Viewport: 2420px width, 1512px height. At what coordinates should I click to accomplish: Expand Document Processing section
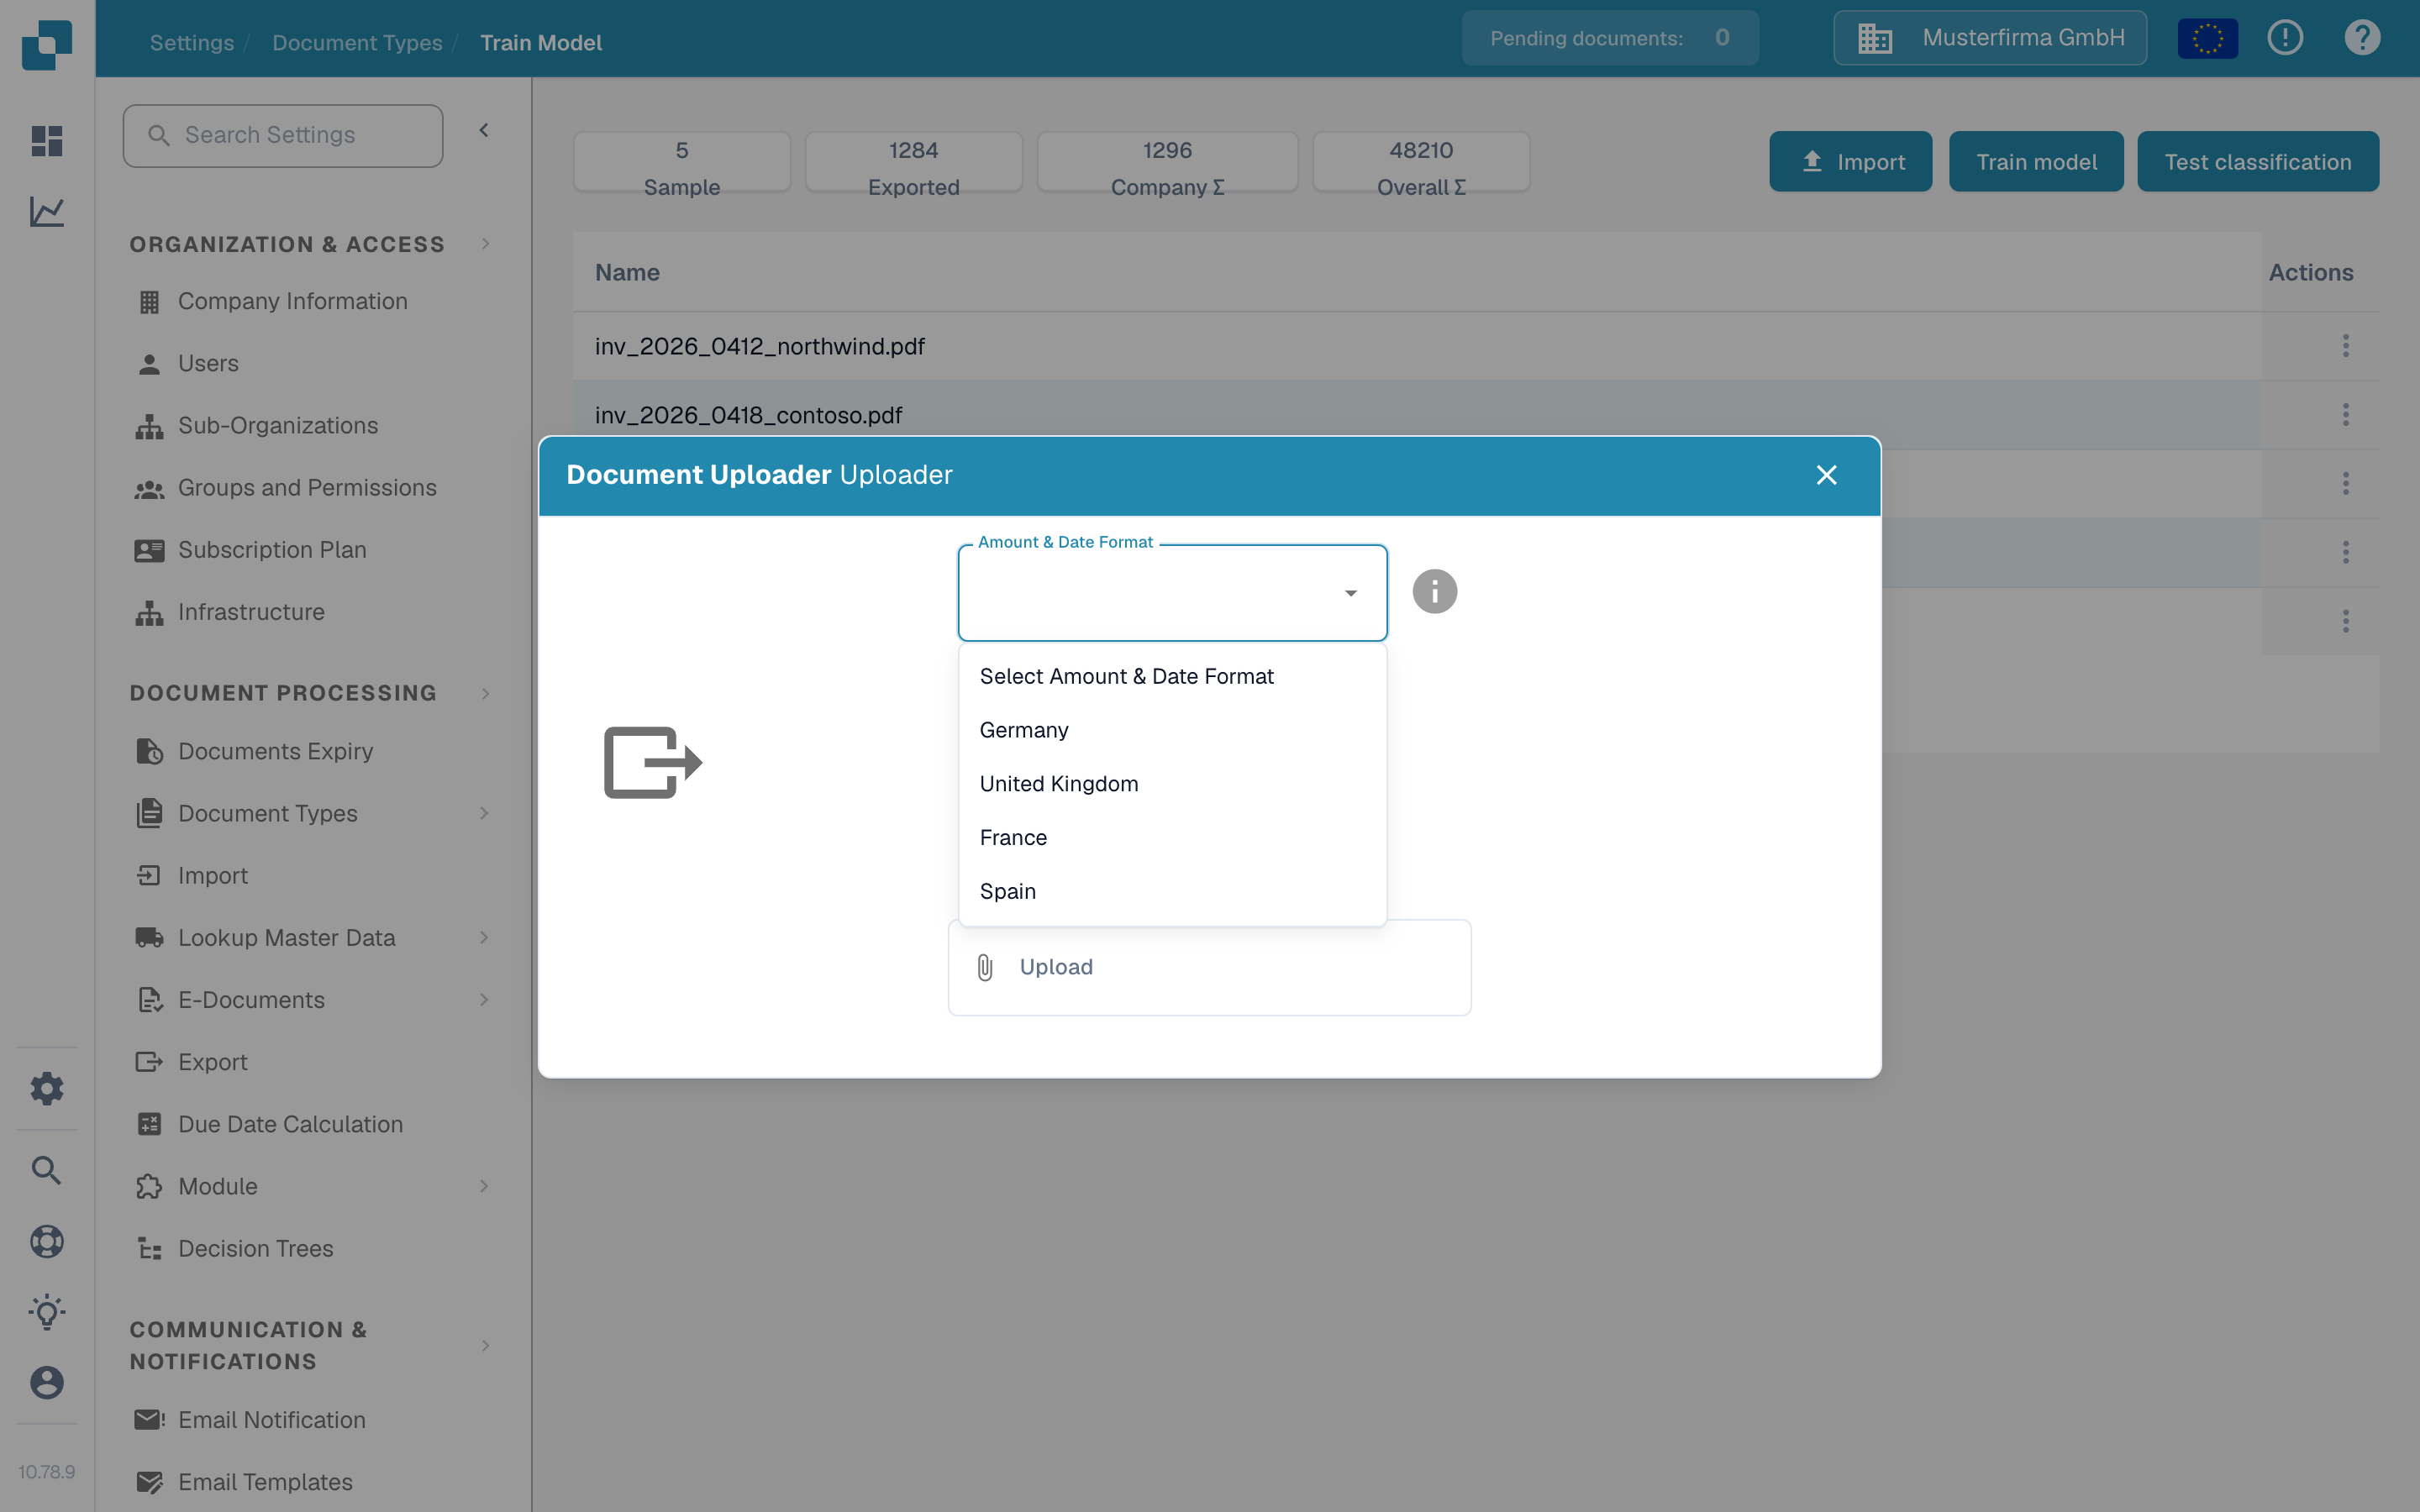point(486,693)
